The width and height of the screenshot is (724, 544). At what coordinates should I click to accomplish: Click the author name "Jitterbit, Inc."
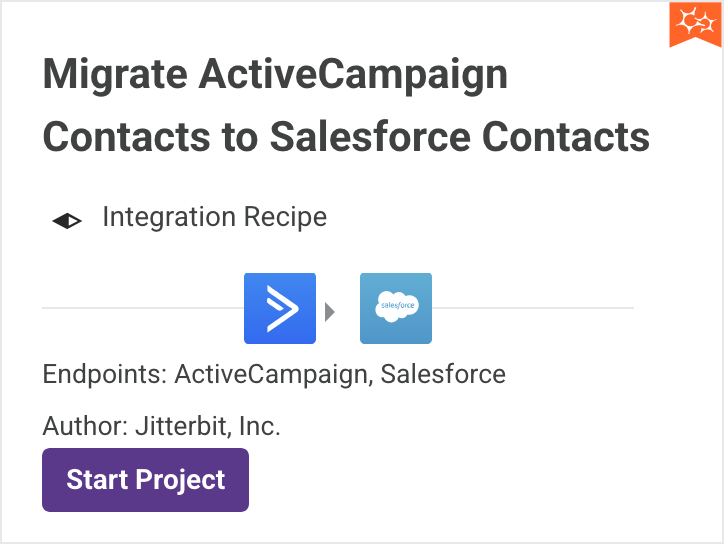(208, 427)
